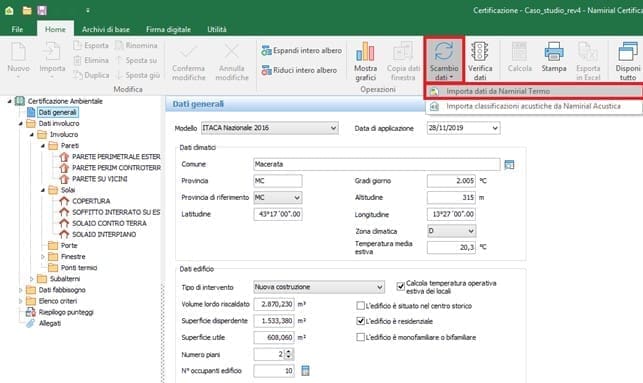Open the Scambio dati dropdown

pyautogui.click(x=444, y=59)
